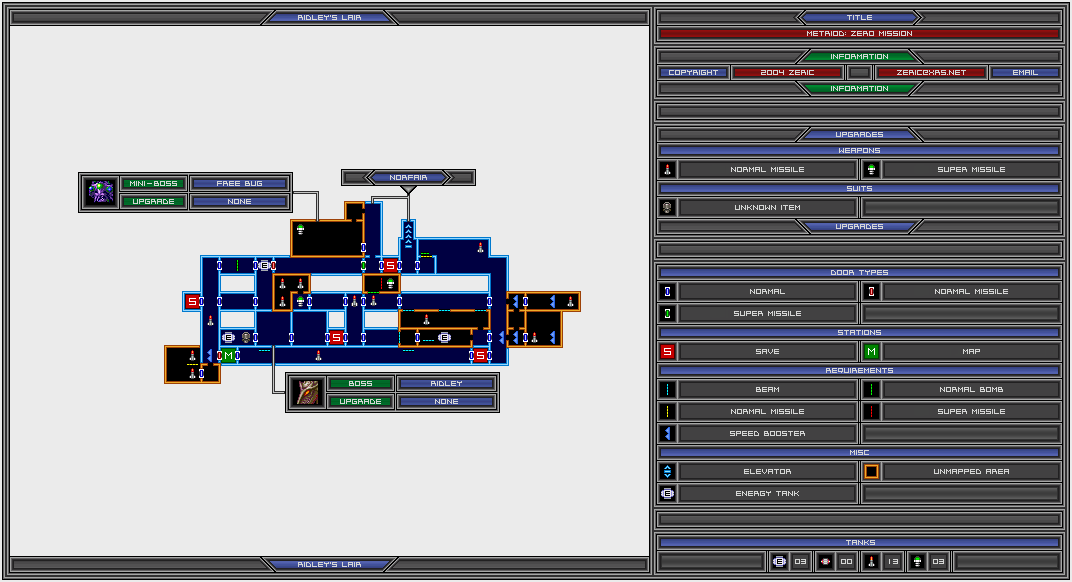The height and width of the screenshot is (582, 1072).
Task: Click the Metroid: Zero Mission title bar
Action: click(859, 33)
